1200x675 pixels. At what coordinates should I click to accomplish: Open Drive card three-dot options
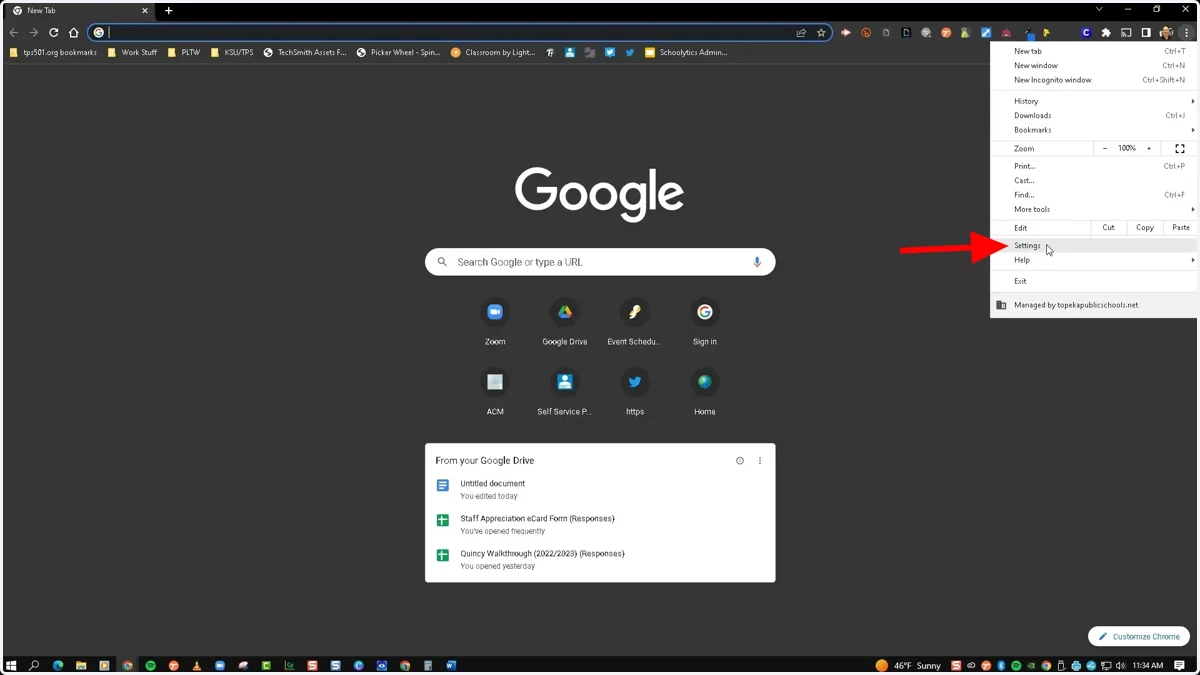click(x=760, y=461)
